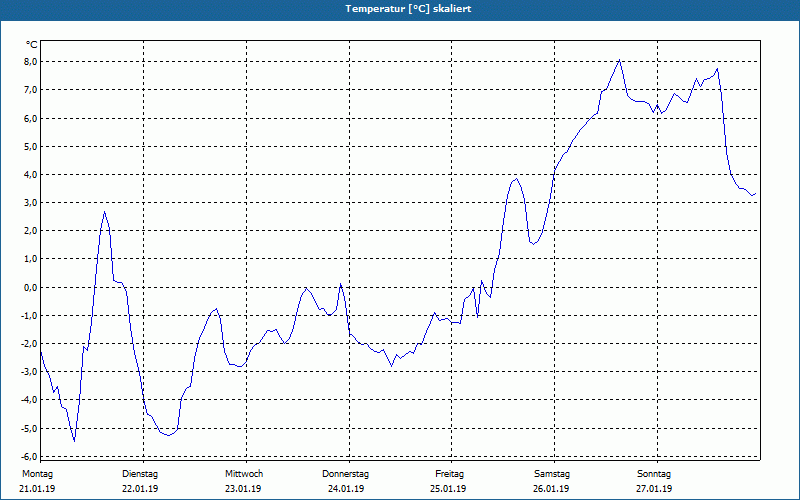800x500 pixels.
Task: Click the date 24.01.19
Action: click(346, 489)
